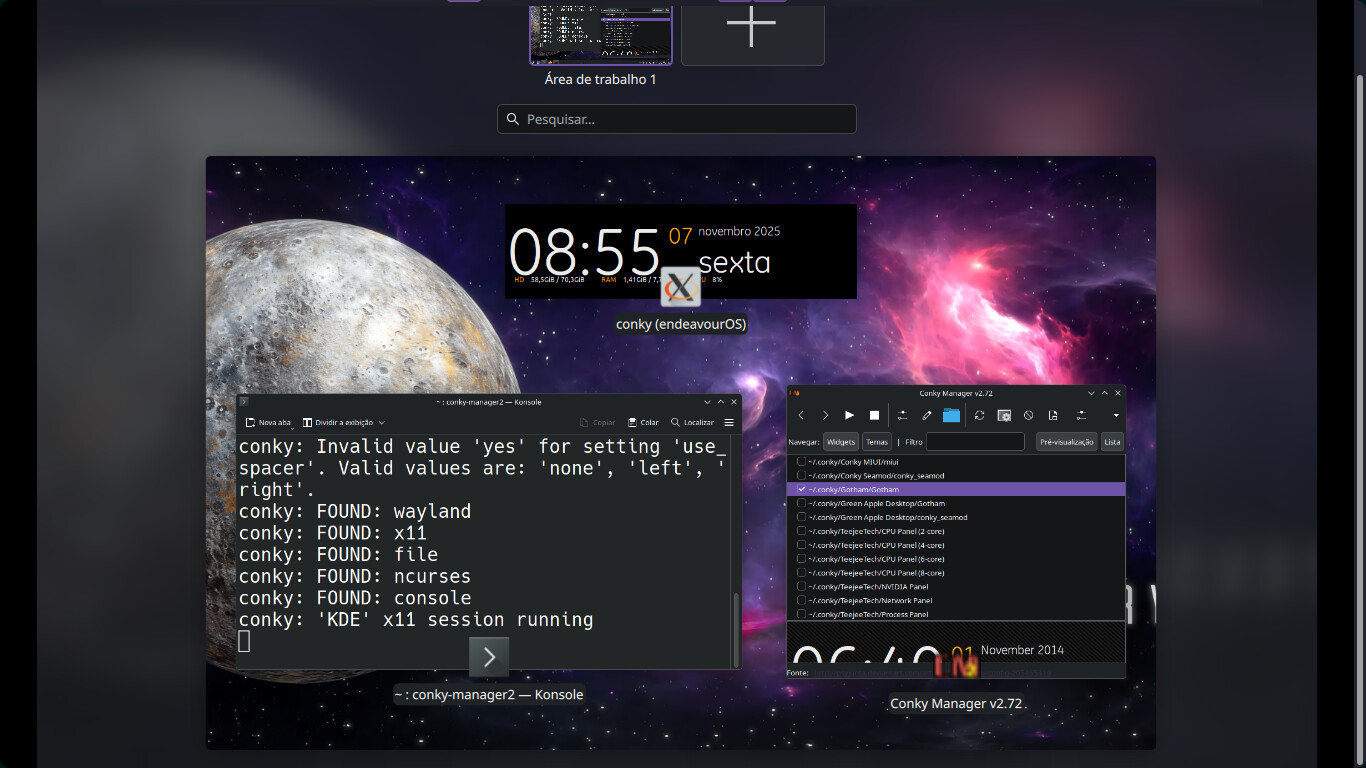Click the Konsole hamburger menu icon
The height and width of the screenshot is (768, 1366).
(729, 423)
